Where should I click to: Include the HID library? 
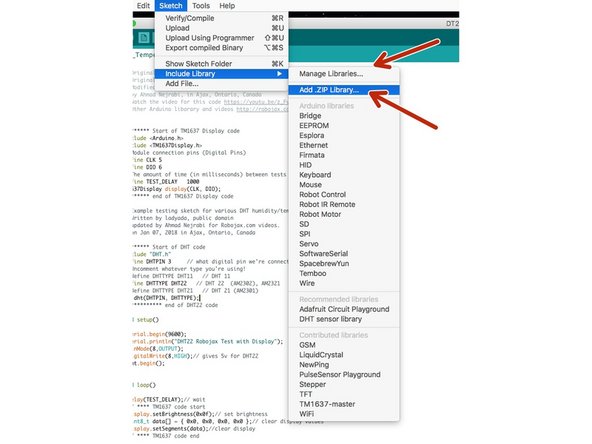click(344, 165)
